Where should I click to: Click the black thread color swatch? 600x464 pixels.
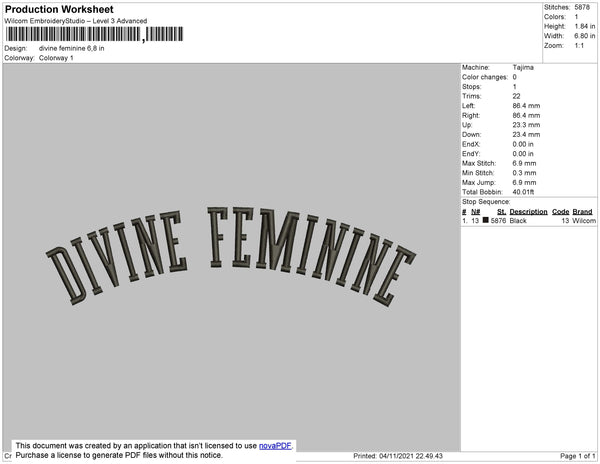coord(486,221)
